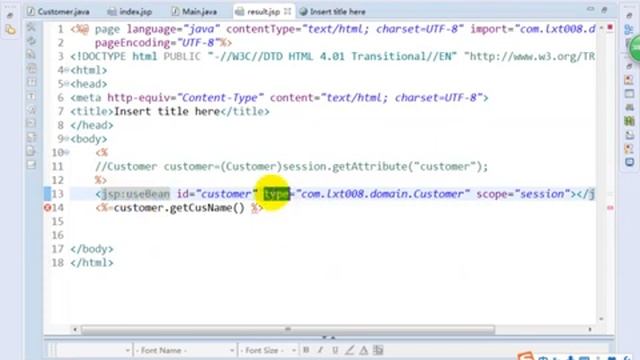The width and height of the screenshot is (640, 360).
Task: Click the commented Customer line 11
Action: coord(291,167)
